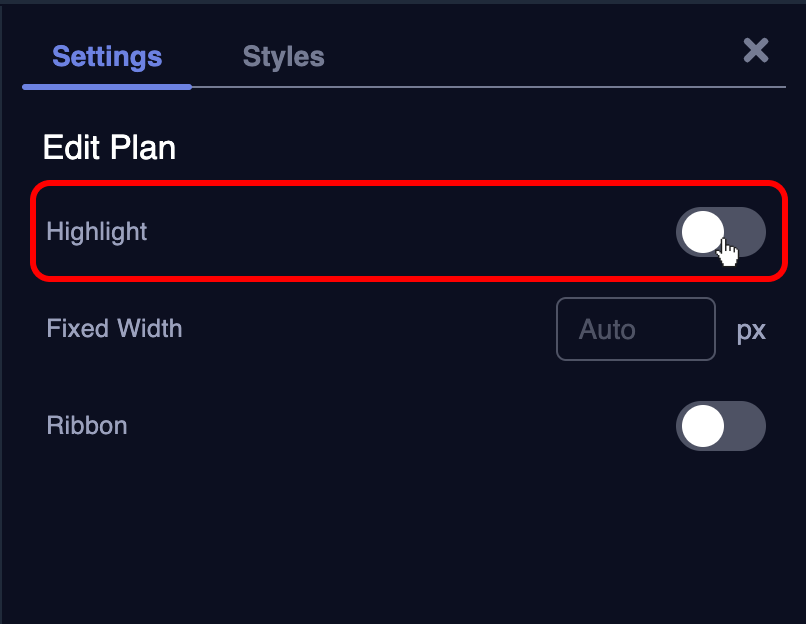Click the Fixed Width label
Viewport: 806px width, 624px height.
pyautogui.click(x=114, y=328)
